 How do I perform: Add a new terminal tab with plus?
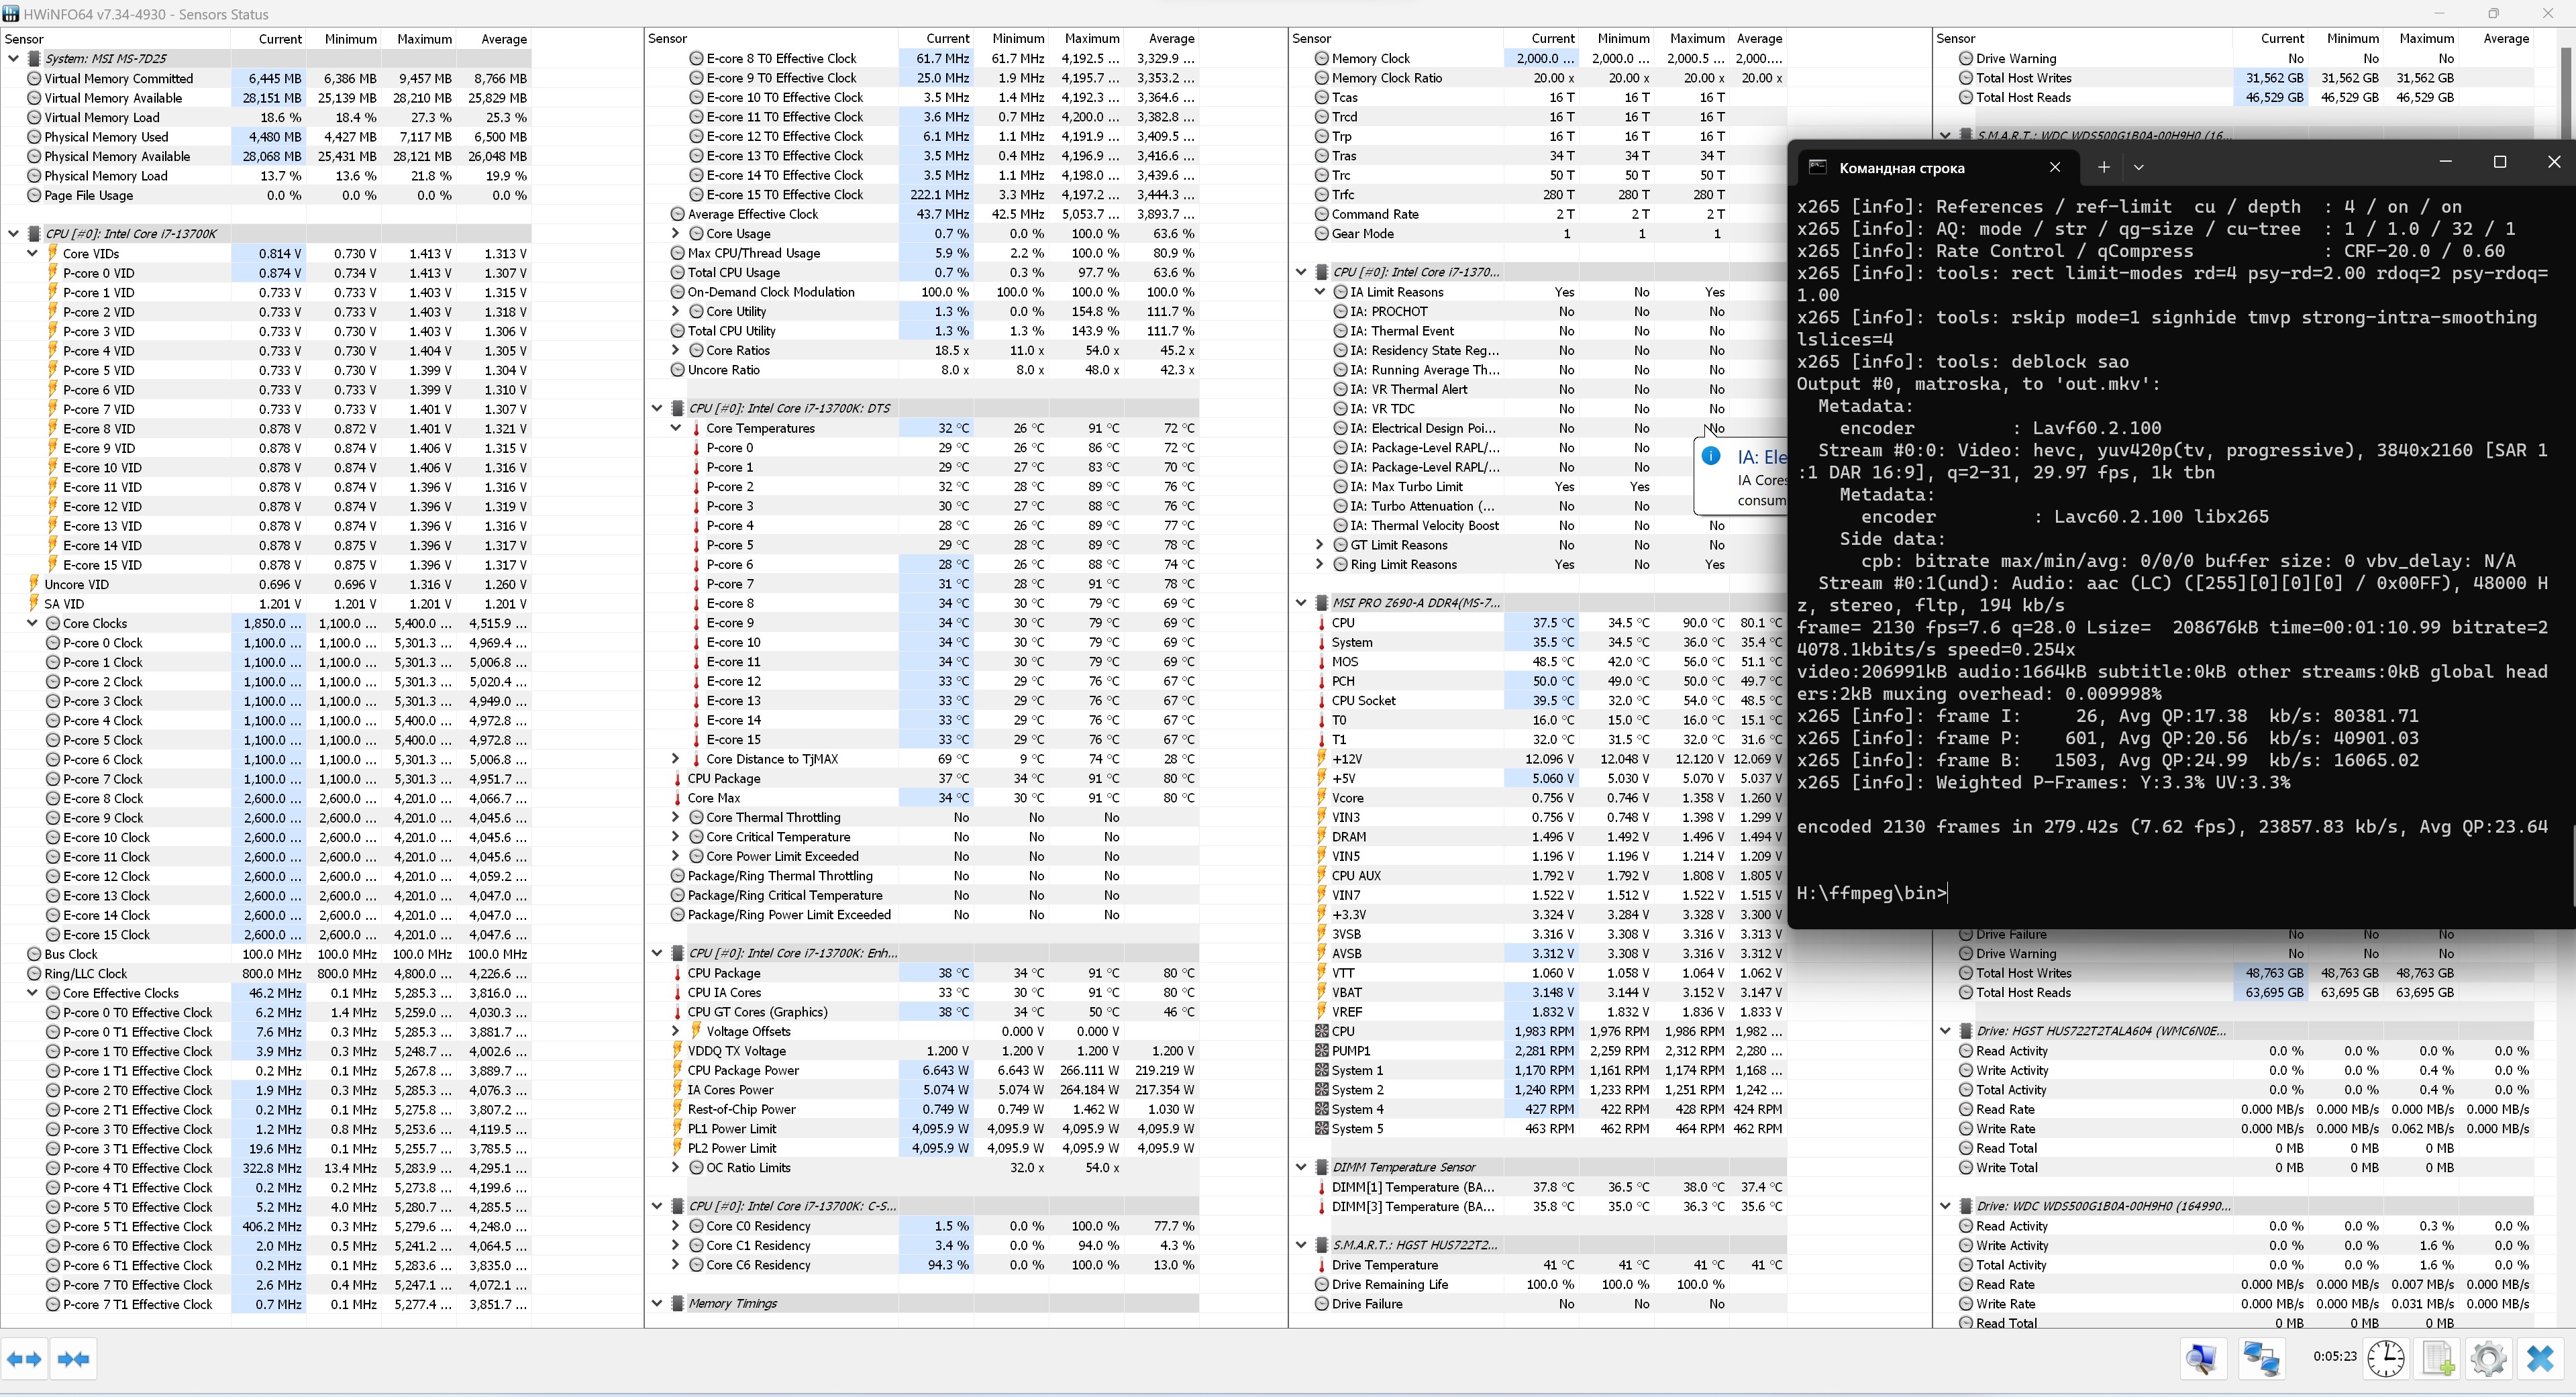coord(2103,168)
